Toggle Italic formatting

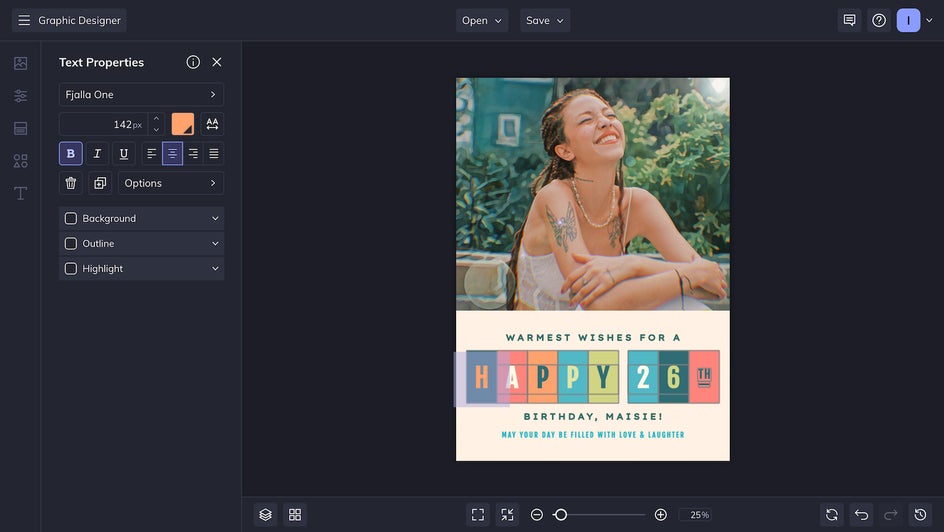97,153
